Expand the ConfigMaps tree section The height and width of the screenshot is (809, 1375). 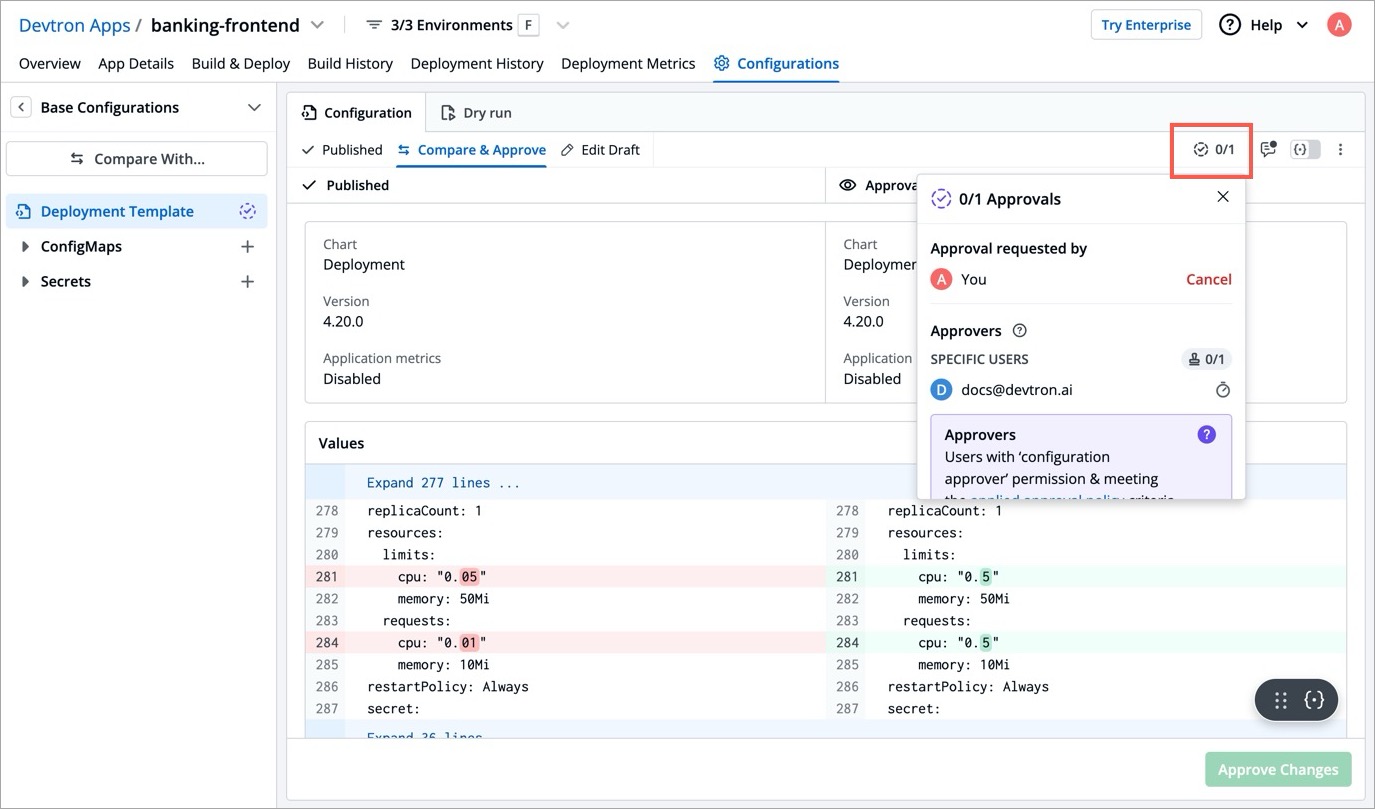pyautogui.click(x=25, y=247)
